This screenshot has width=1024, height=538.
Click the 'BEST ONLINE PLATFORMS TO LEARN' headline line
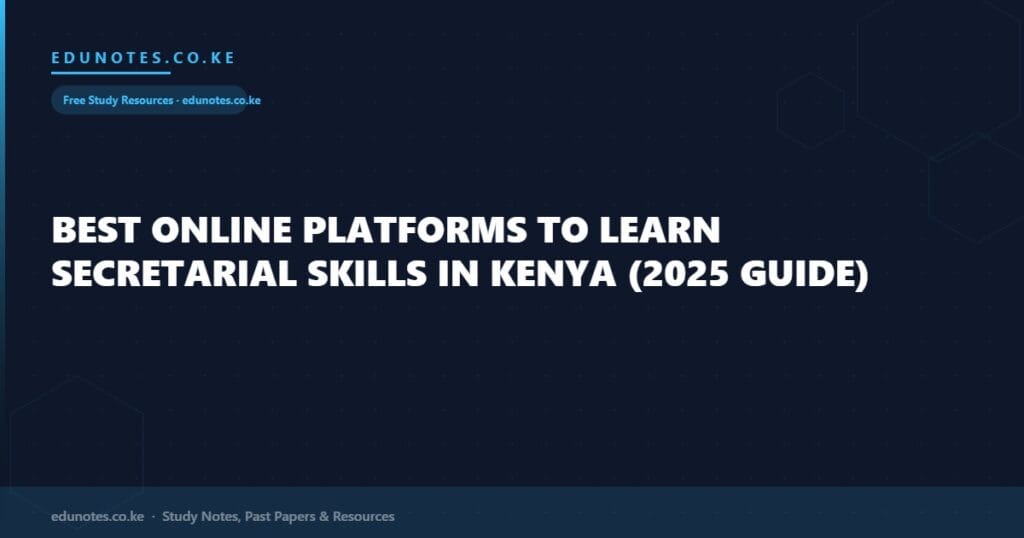(386, 230)
